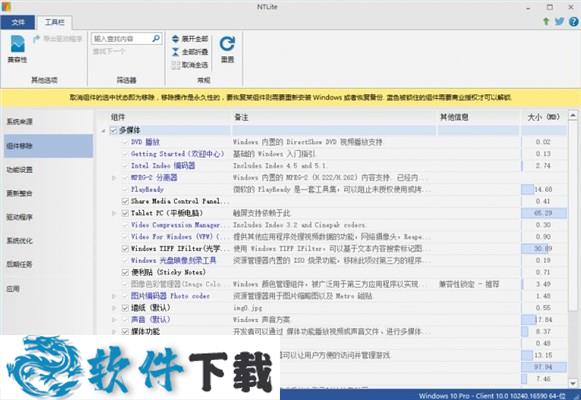Click the 展开全部 expand-all icon
Viewport: 581px width, 400px height.
pos(175,39)
